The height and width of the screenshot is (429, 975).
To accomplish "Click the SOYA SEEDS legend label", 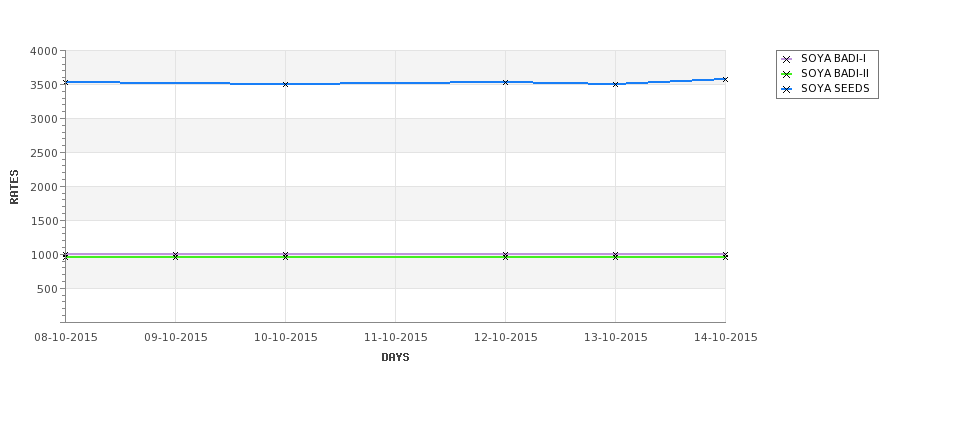I will 835,89.
